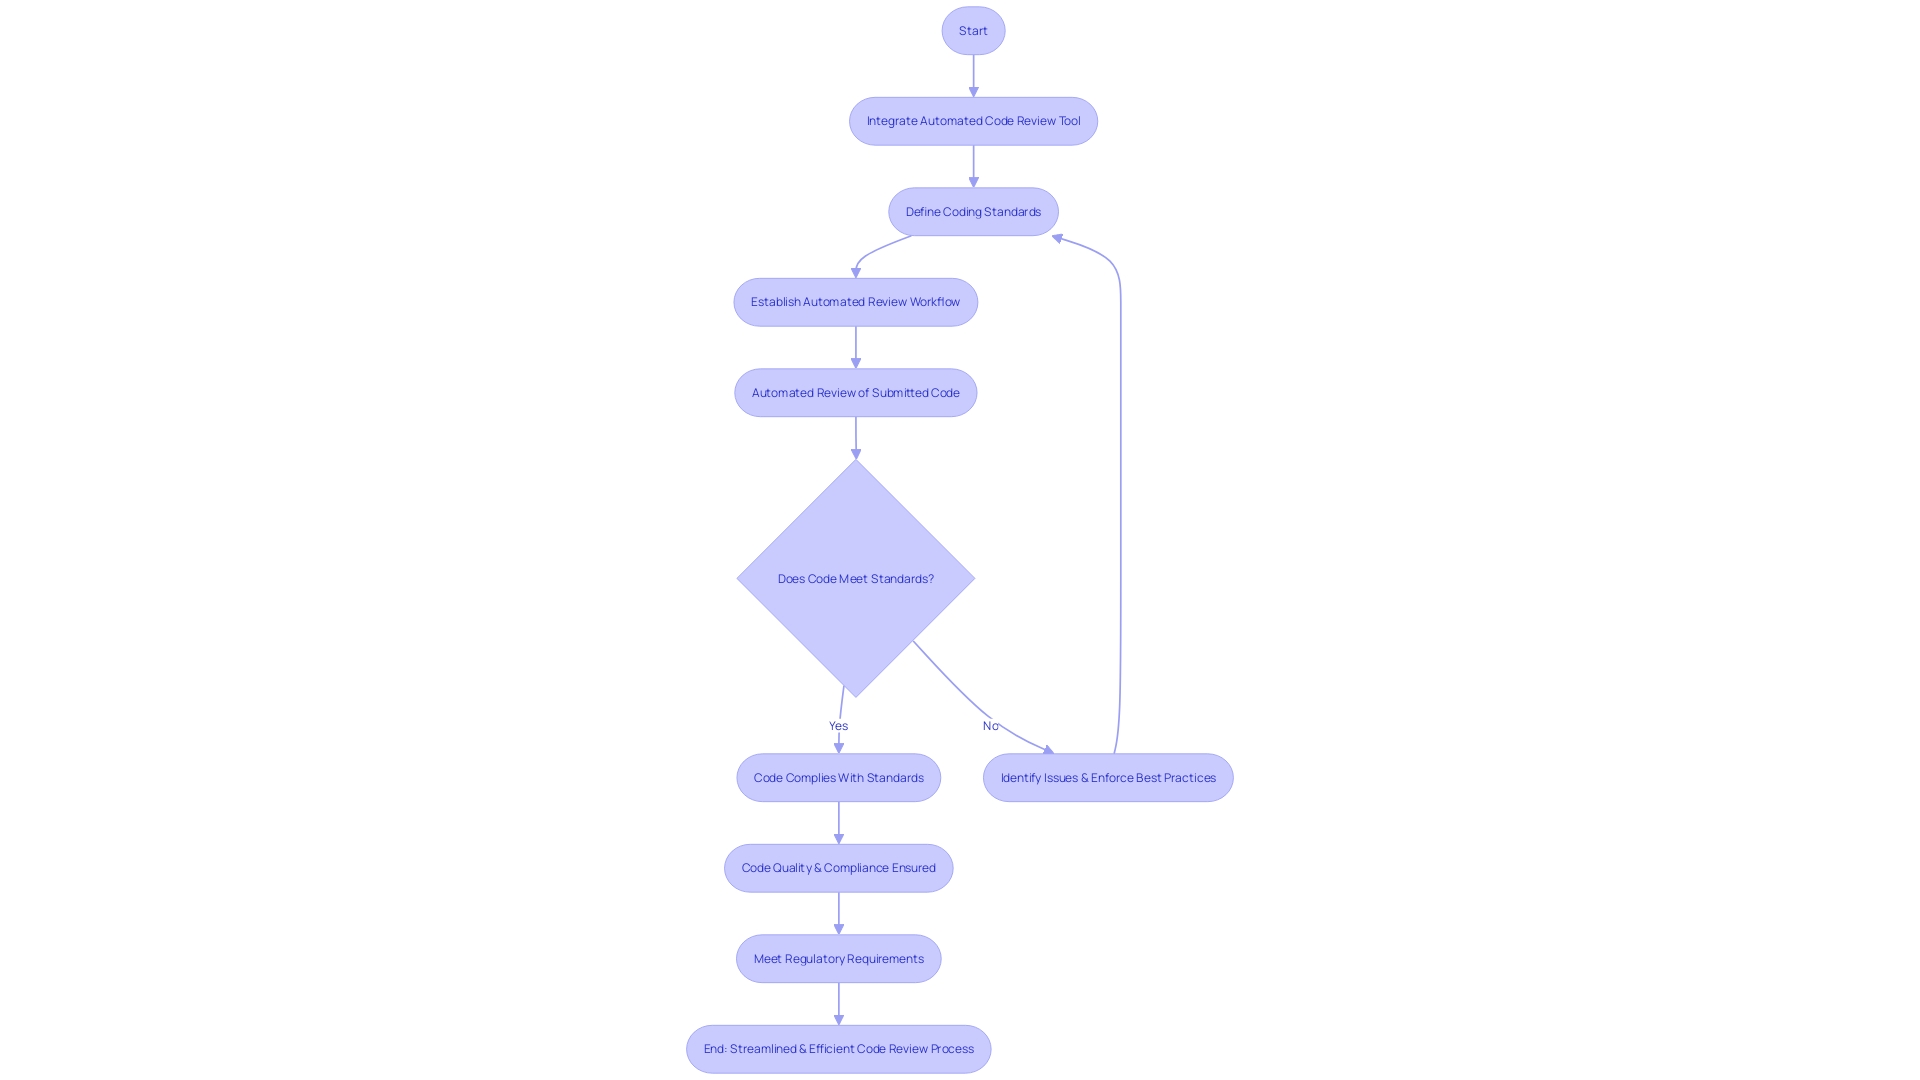Click the Define Coding Standards process node
The height and width of the screenshot is (1080, 1920).
tap(973, 211)
